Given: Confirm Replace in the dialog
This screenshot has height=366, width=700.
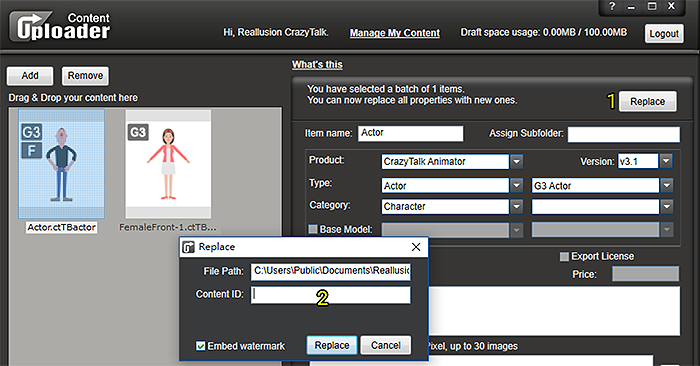Looking at the screenshot, I should click(332, 345).
